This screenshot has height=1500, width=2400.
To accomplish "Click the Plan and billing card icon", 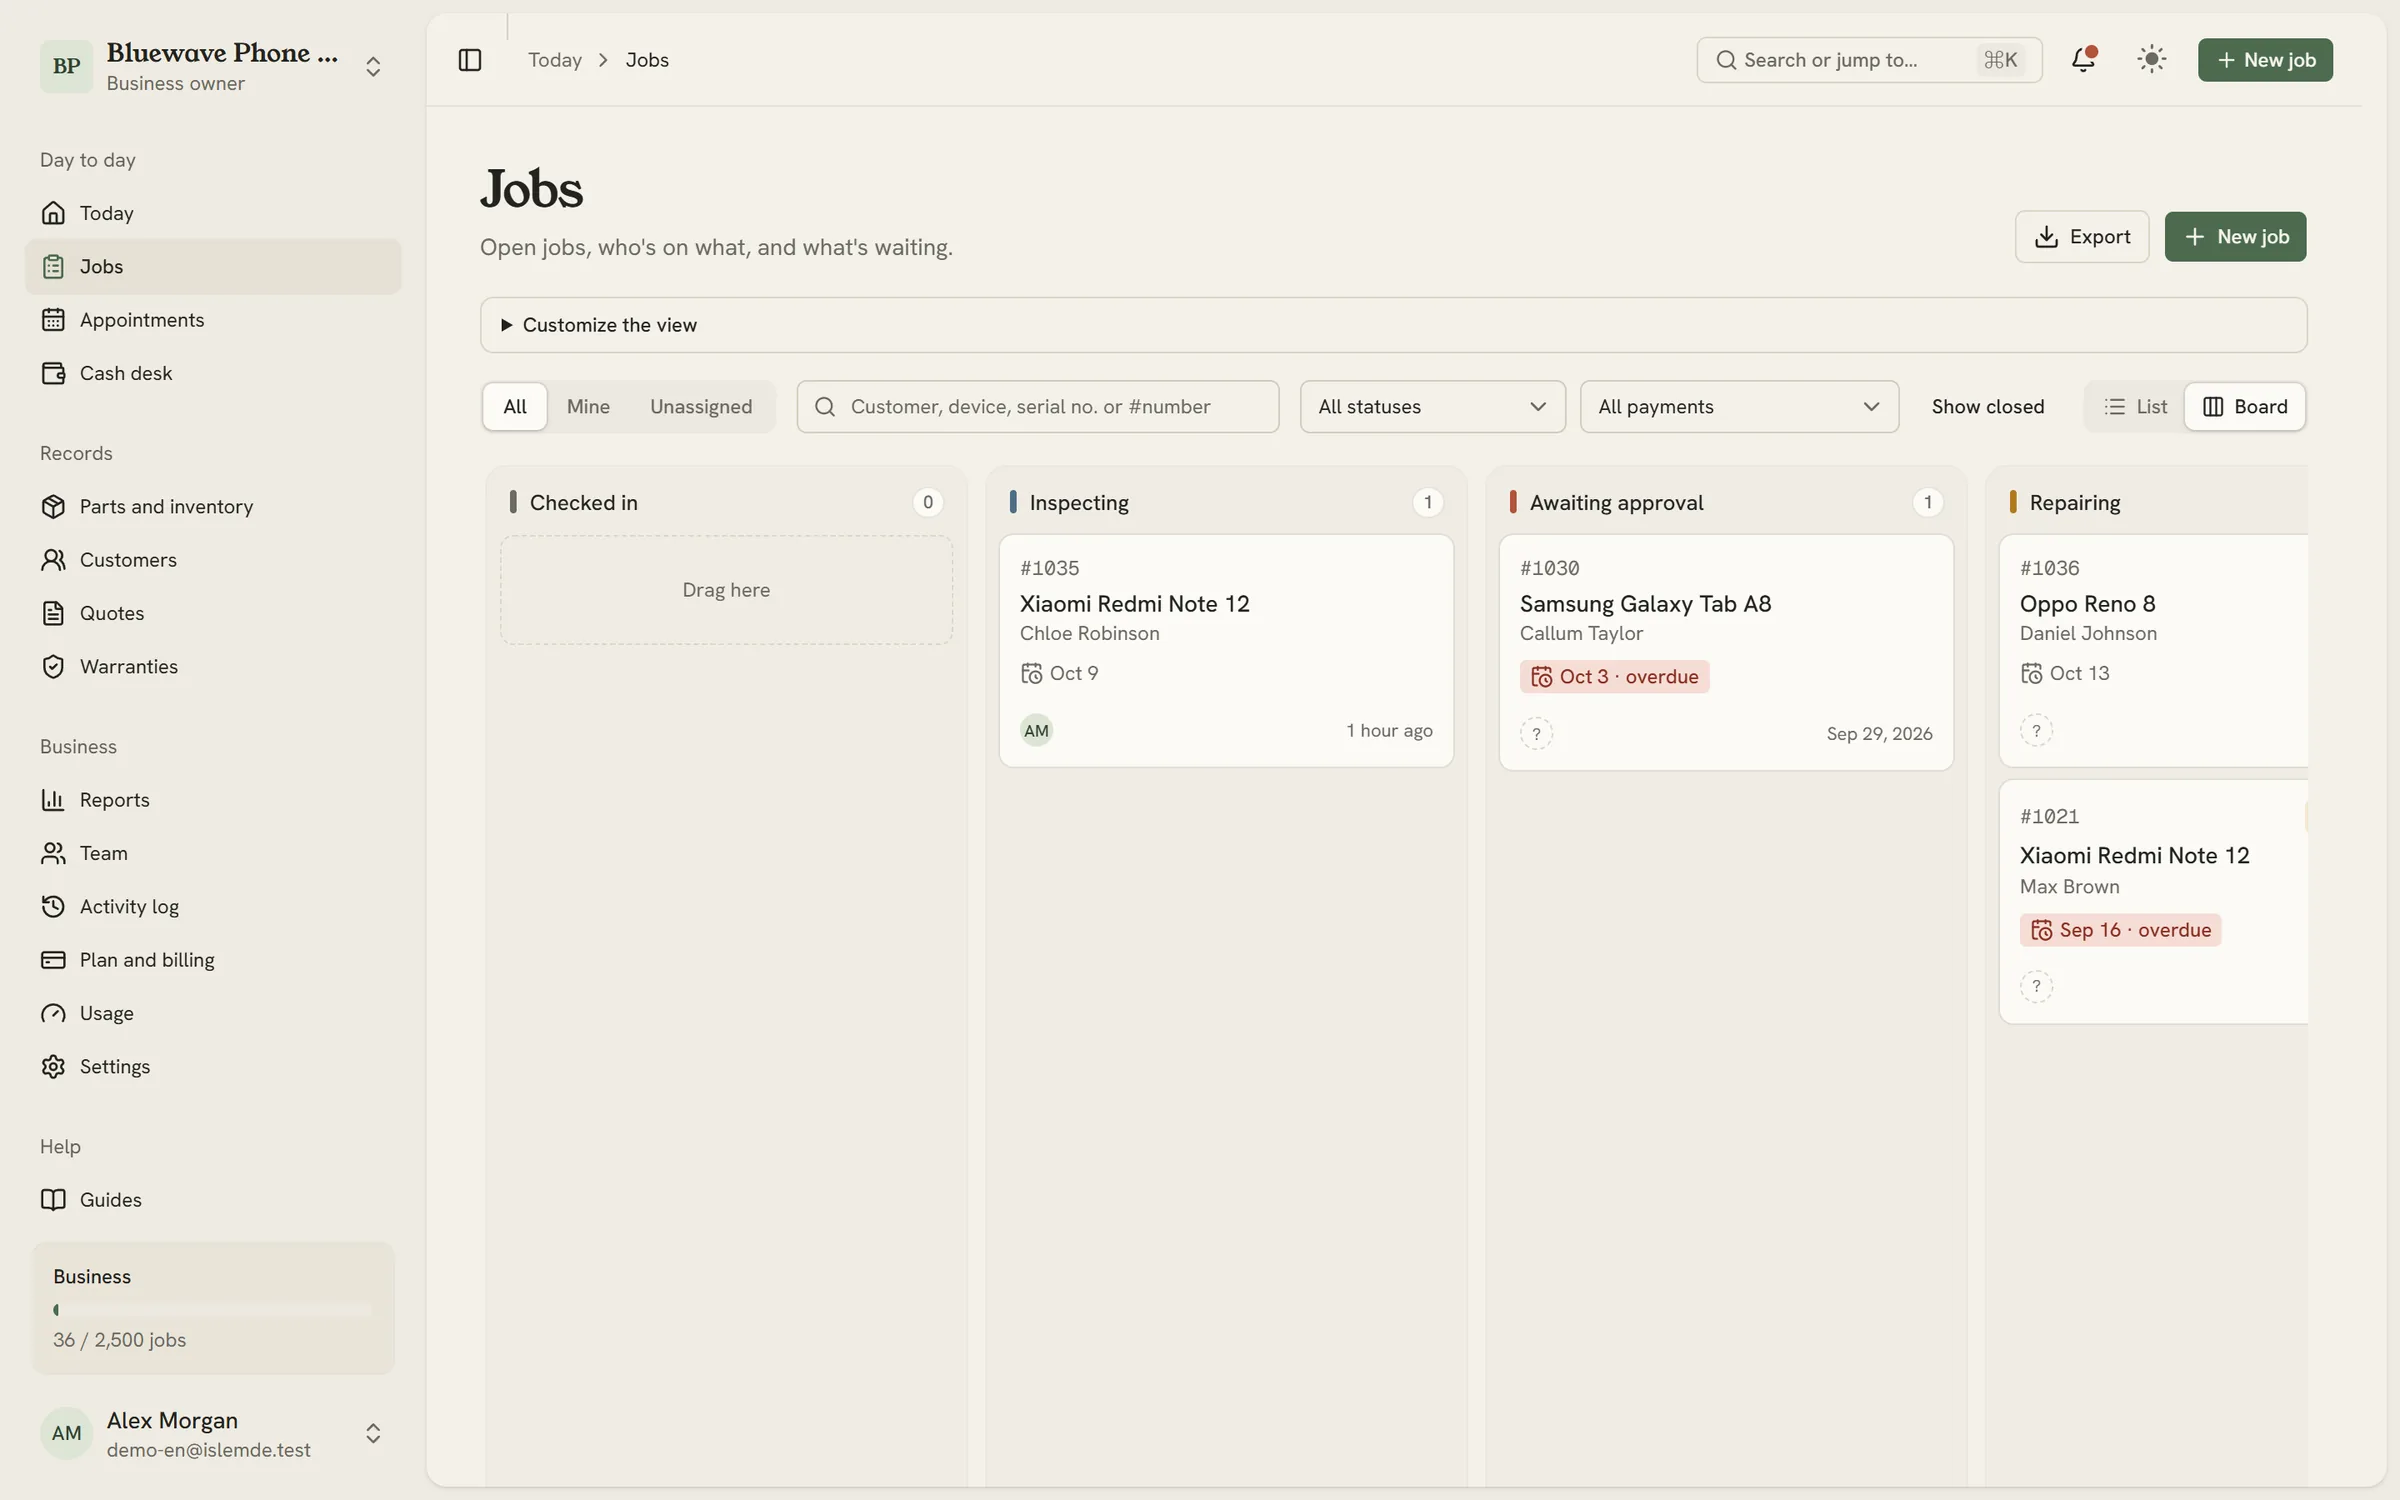I will click(x=53, y=960).
